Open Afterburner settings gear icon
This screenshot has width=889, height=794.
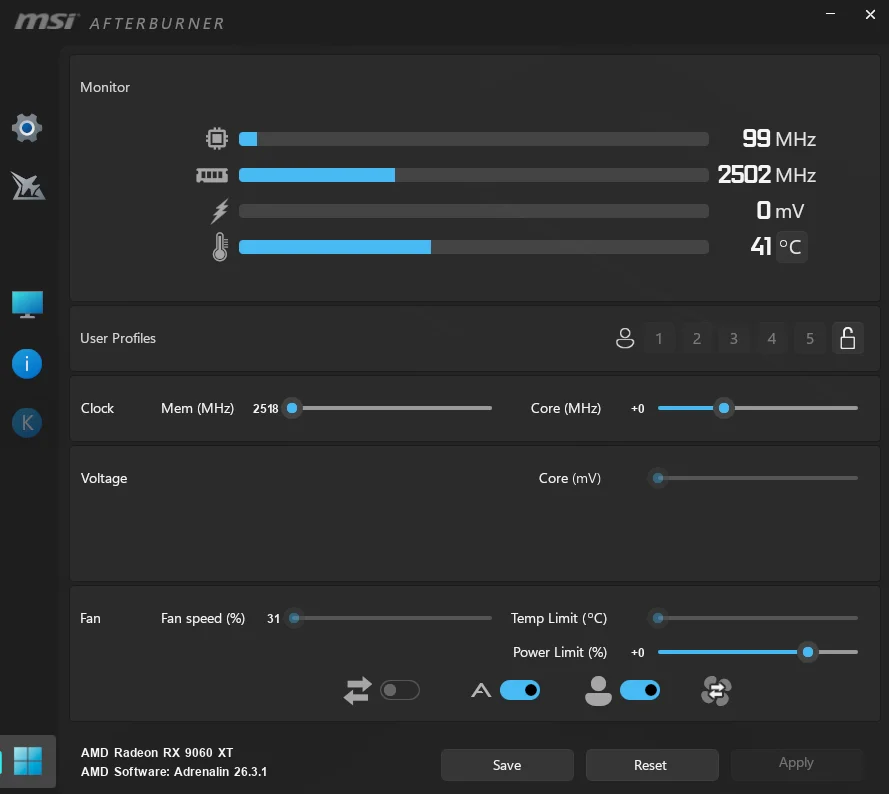point(27,127)
